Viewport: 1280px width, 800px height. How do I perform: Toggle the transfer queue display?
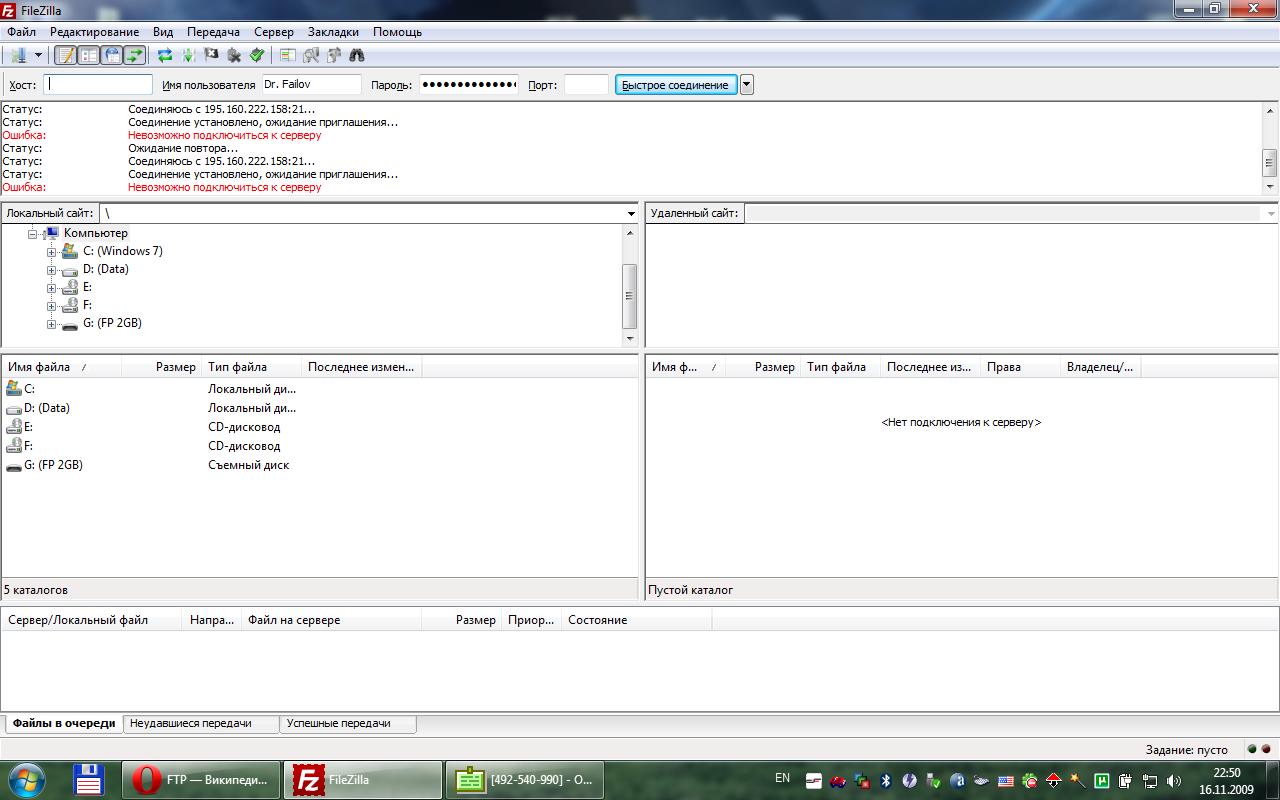tap(135, 56)
